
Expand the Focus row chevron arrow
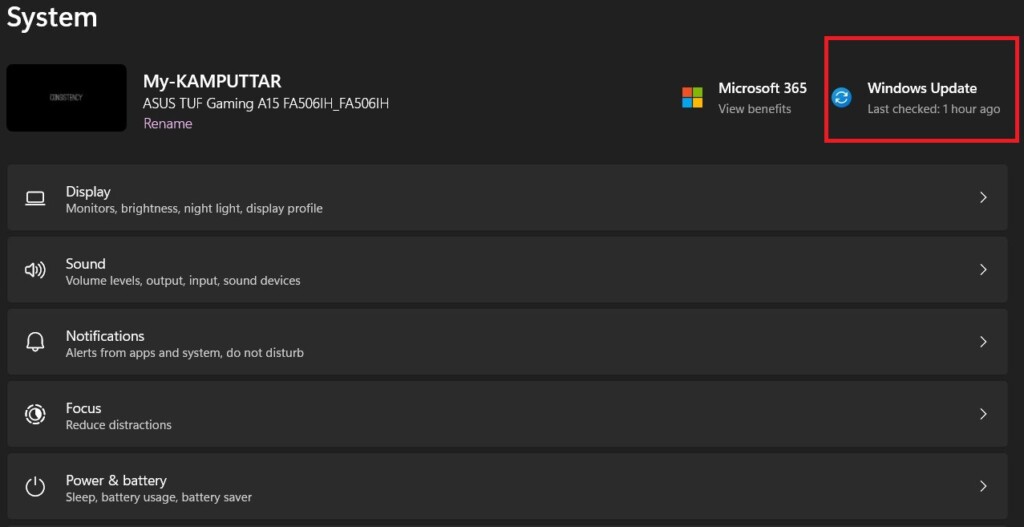coord(983,414)
